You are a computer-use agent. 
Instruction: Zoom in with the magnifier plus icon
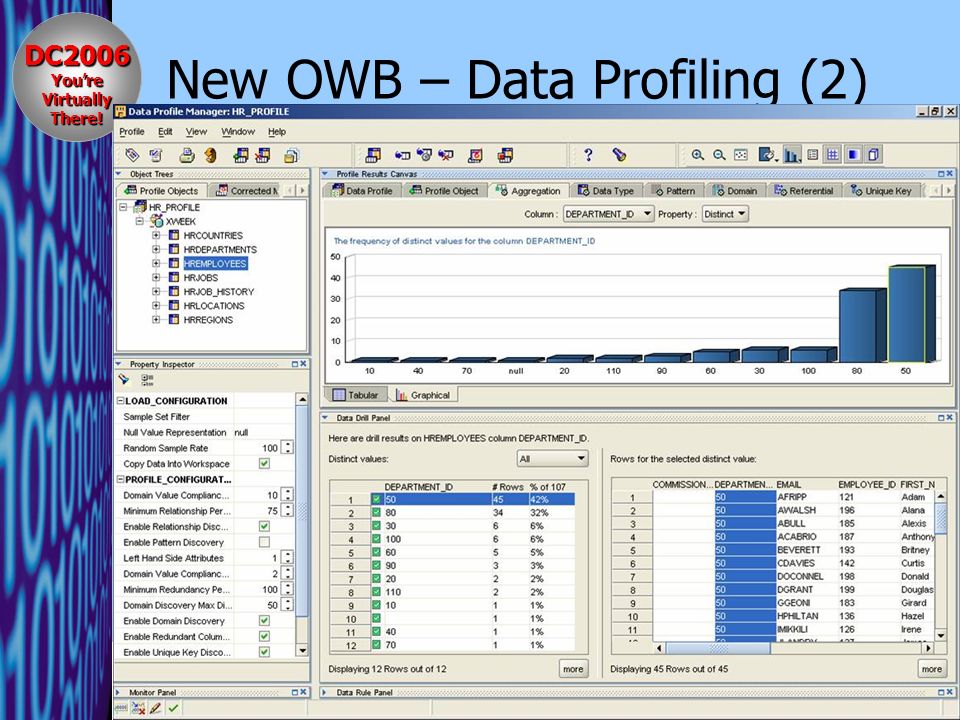[697, 155]
